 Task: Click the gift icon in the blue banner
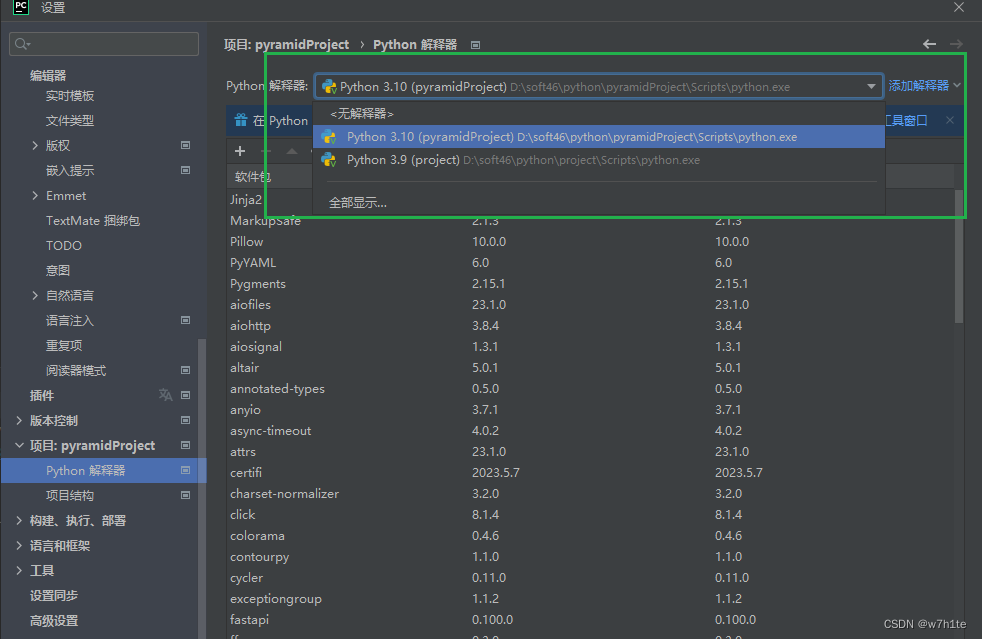click(240, 120)
